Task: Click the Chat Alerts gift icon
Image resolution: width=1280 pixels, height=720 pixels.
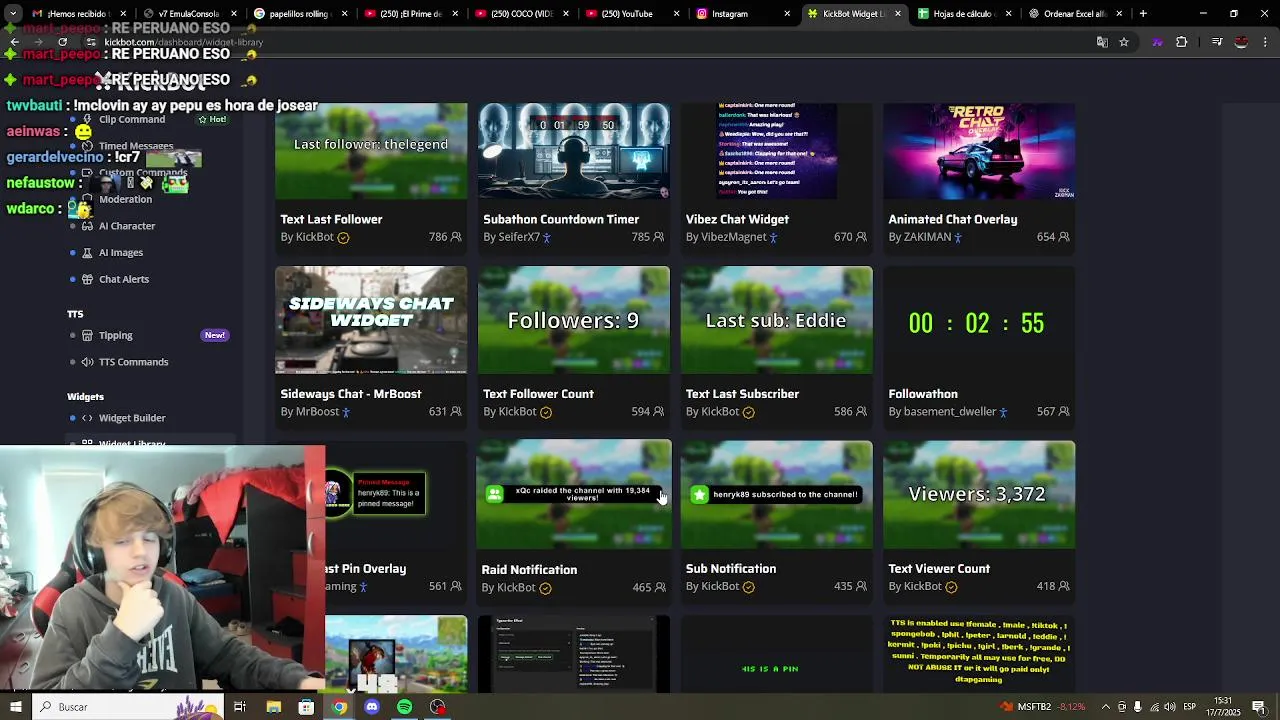Action: point(87,279)
